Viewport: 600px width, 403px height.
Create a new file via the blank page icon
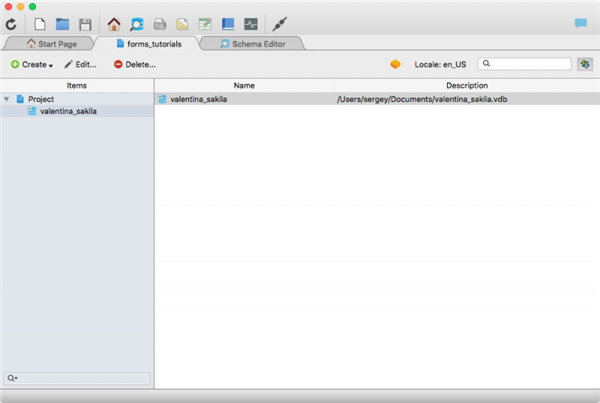41,22
